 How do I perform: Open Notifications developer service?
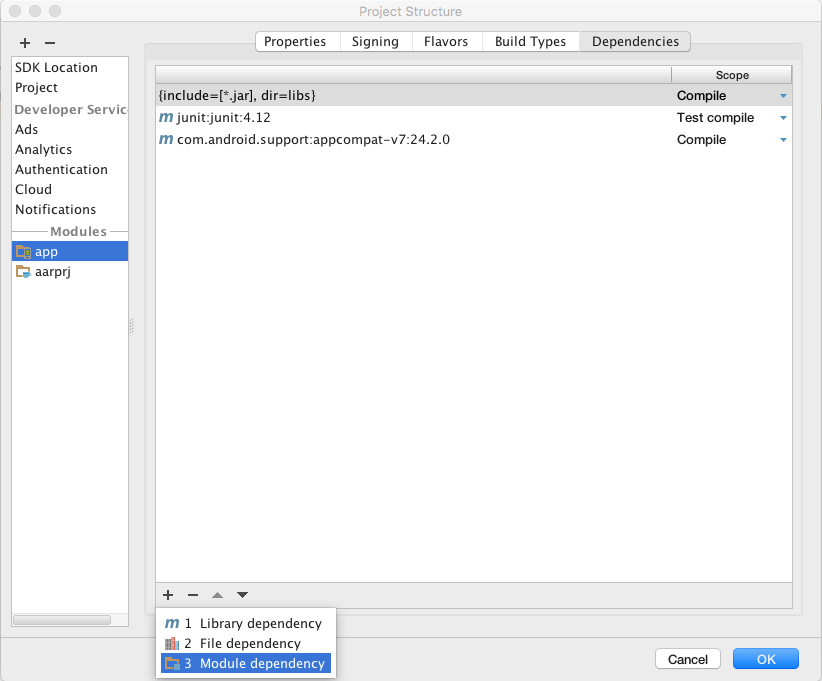[70, 209]
